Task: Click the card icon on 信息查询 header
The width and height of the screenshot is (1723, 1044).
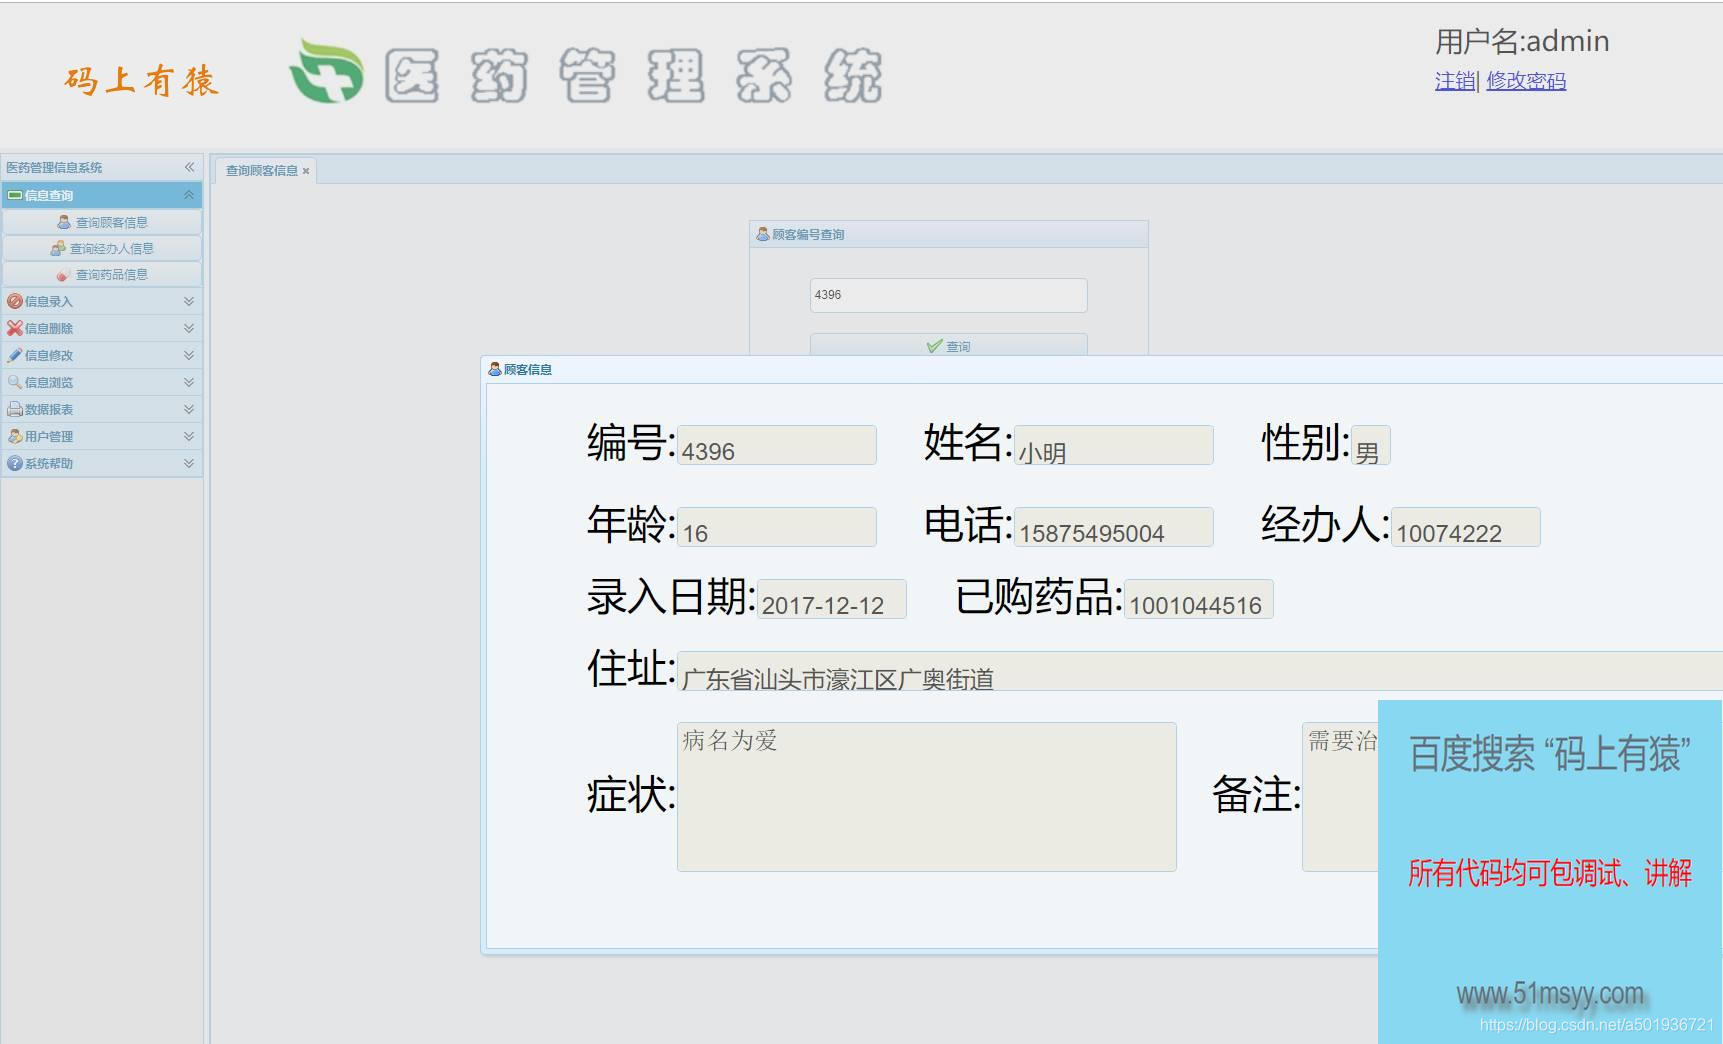Action: pos(16,195)
